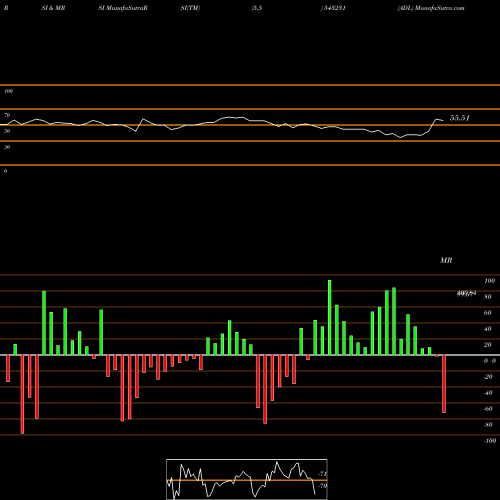Image resolution: width=500 pixels, height=500 pixels.
Task: Click the MR panel title label
Action: click(x=446, y=260)
